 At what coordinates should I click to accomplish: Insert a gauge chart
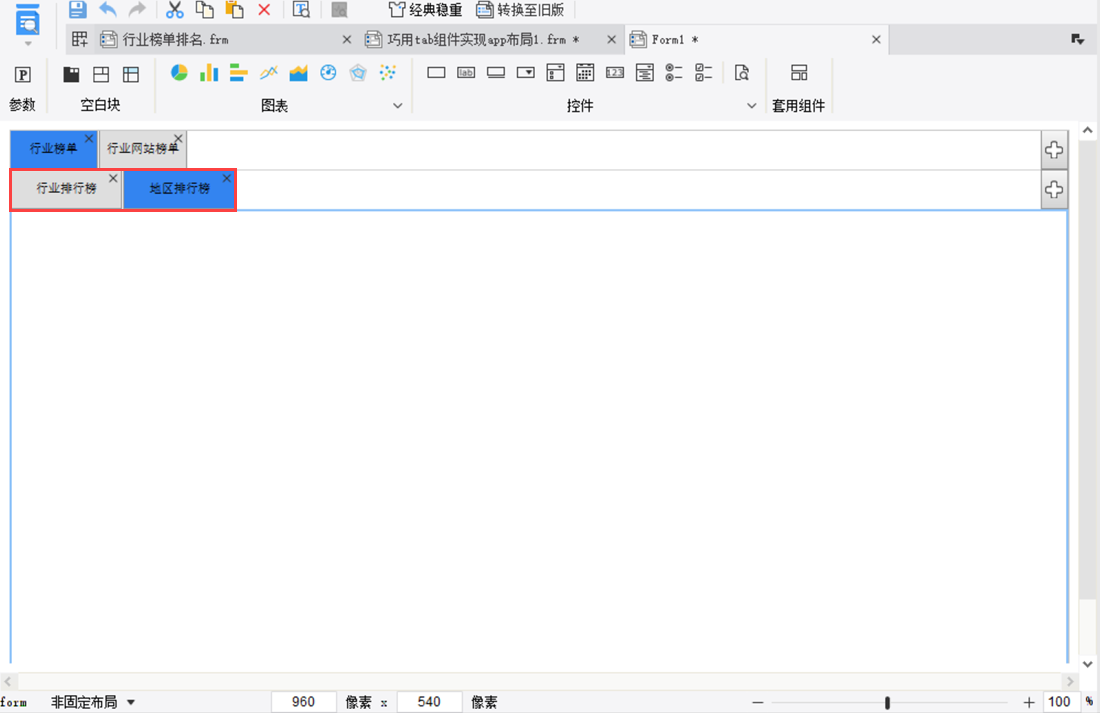pos(328,72)
